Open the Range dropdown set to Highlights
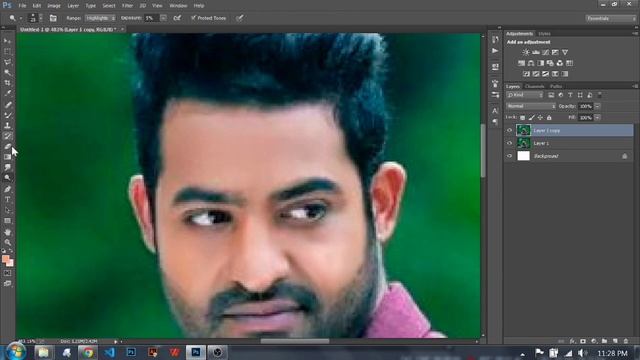 [x=100, y=18]
